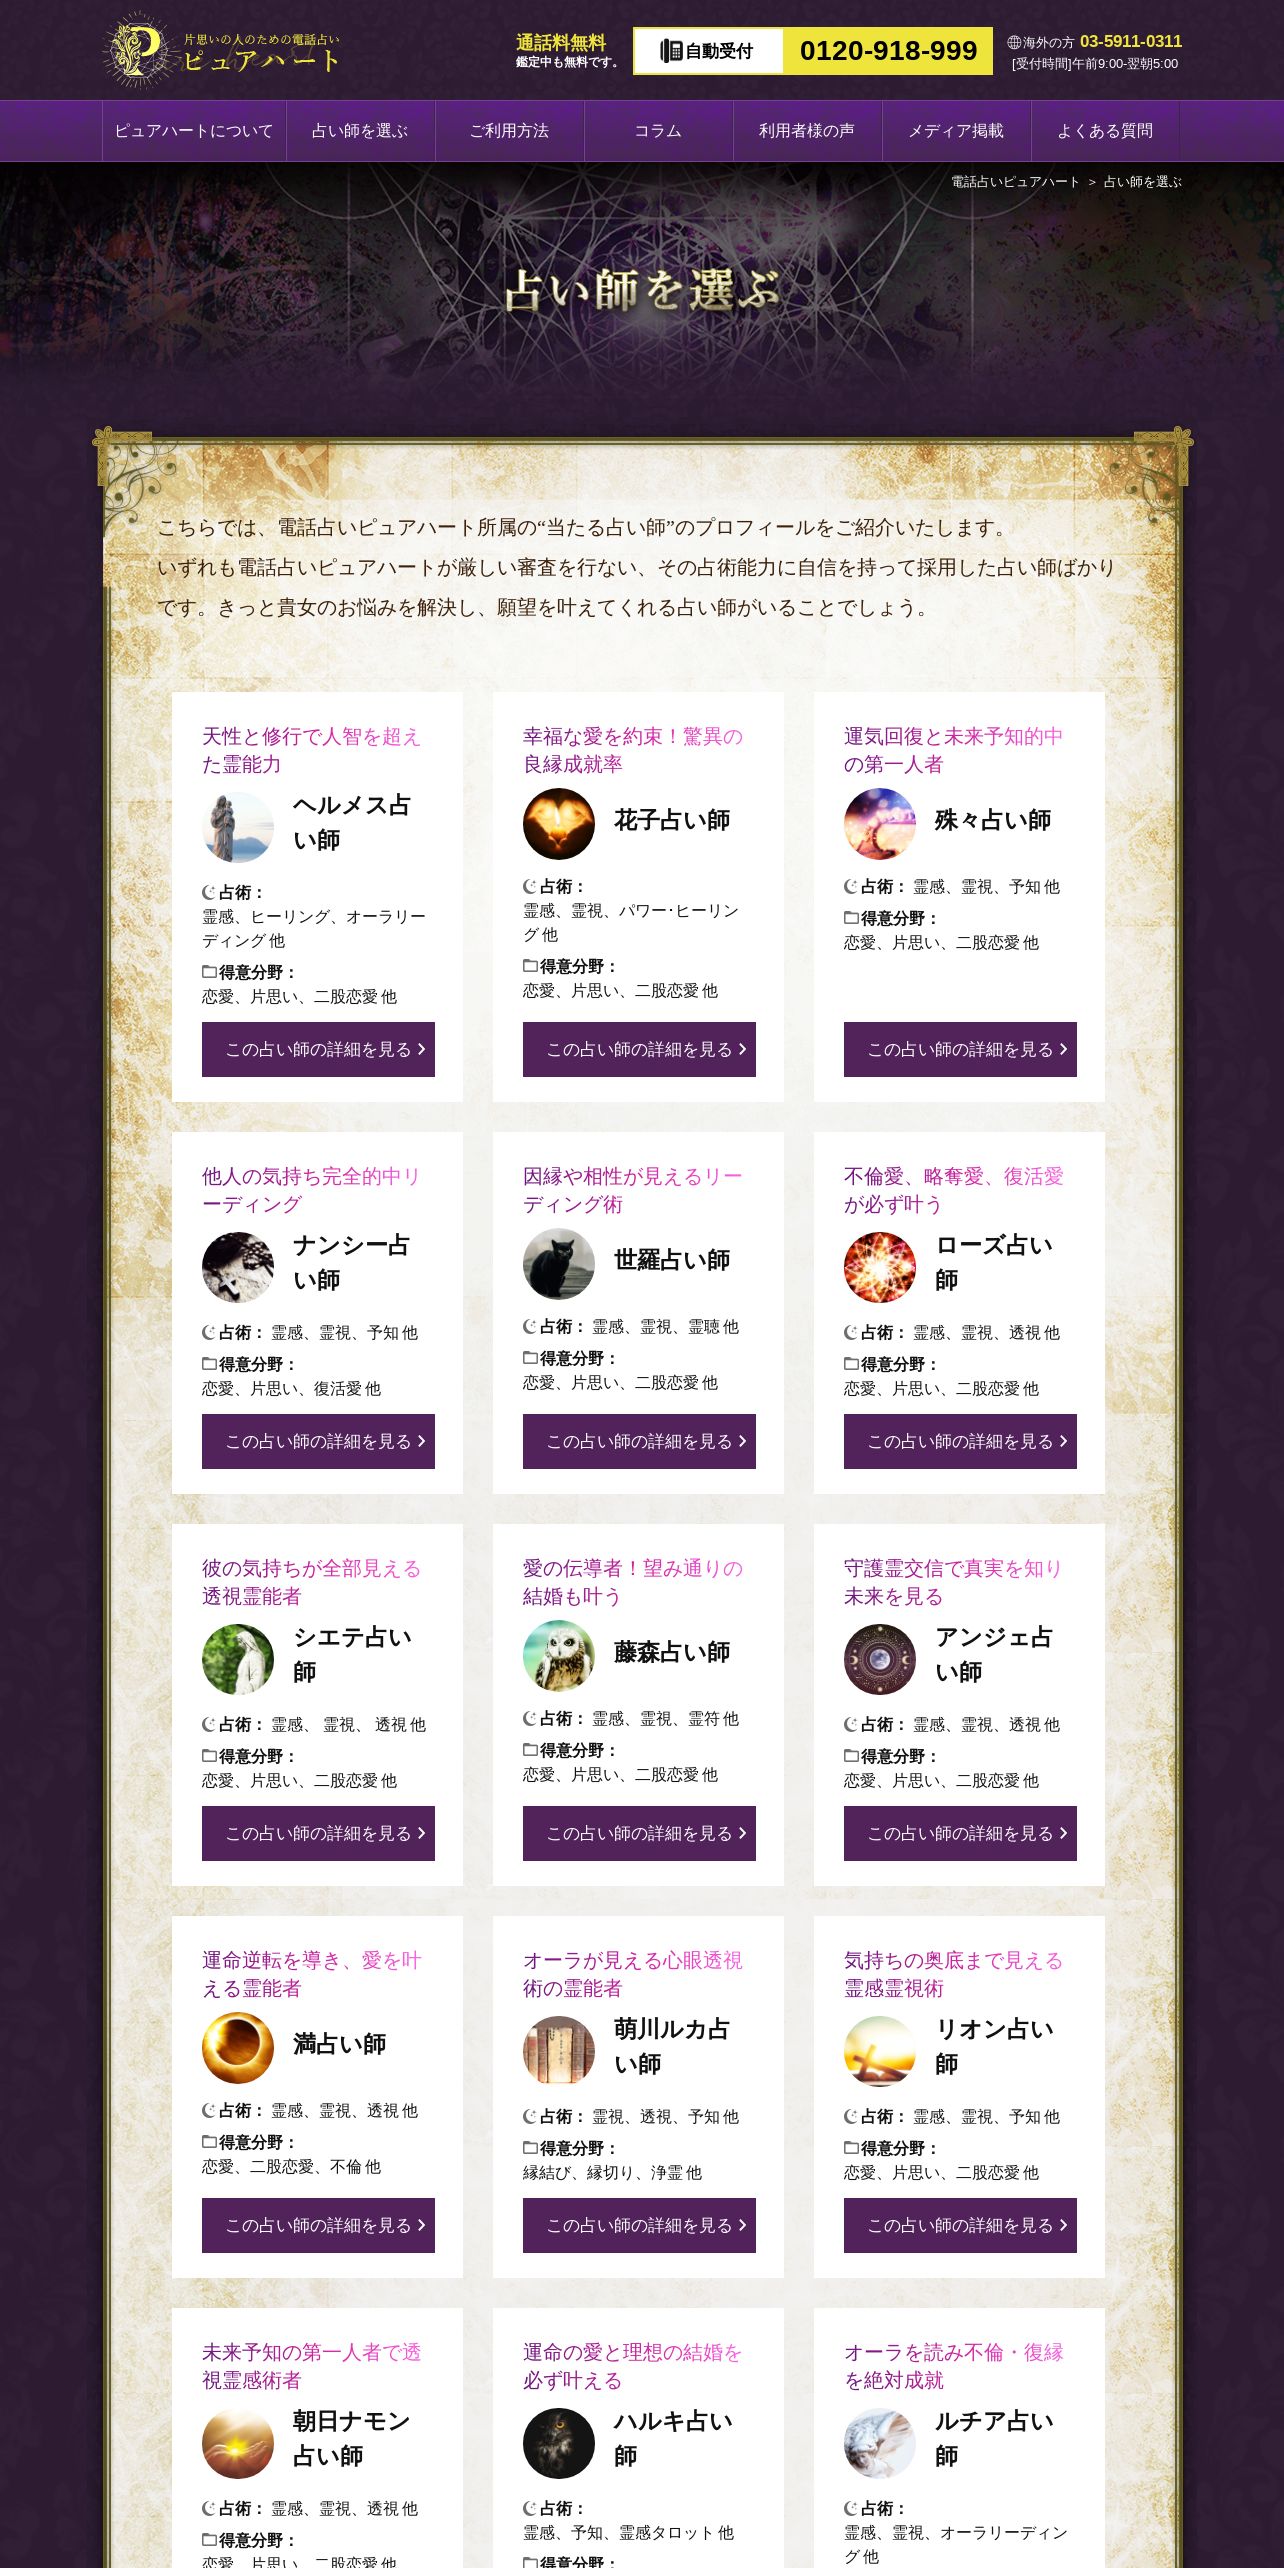Click 藤森占い師 owl avatar

(559, 1656)
